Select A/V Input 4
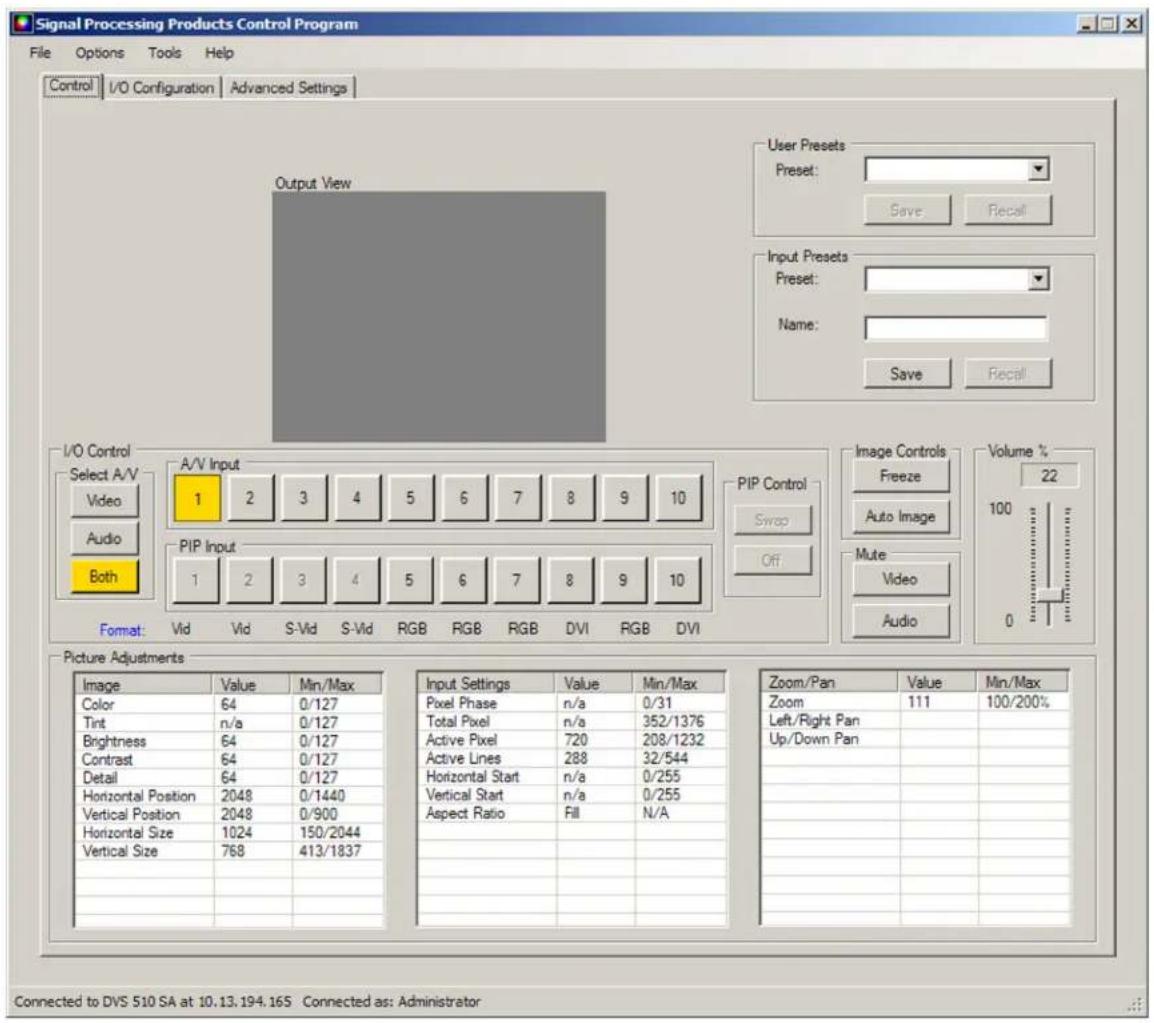Viewport: 1154px width, 1023px height. [357, 498]
